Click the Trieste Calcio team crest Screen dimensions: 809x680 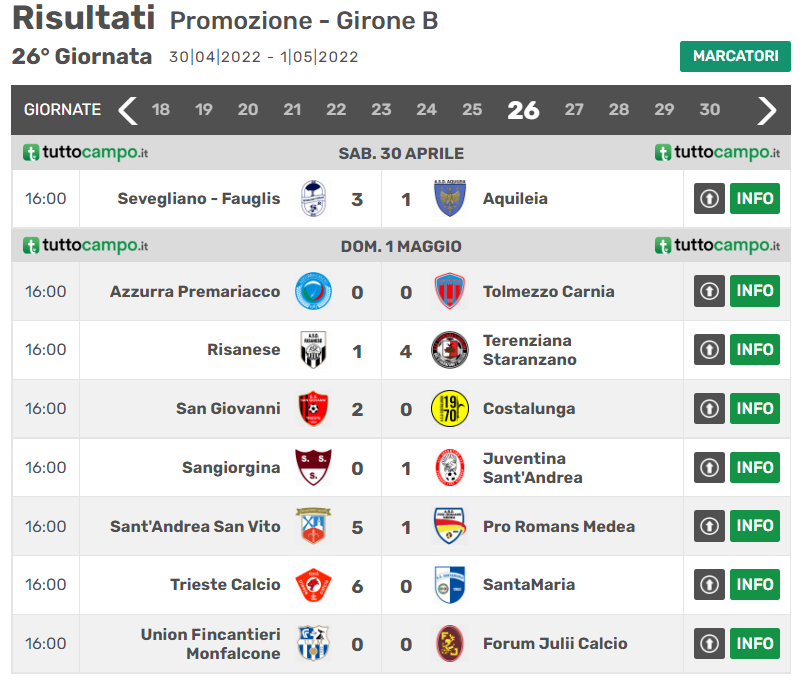tap(314, 585)
